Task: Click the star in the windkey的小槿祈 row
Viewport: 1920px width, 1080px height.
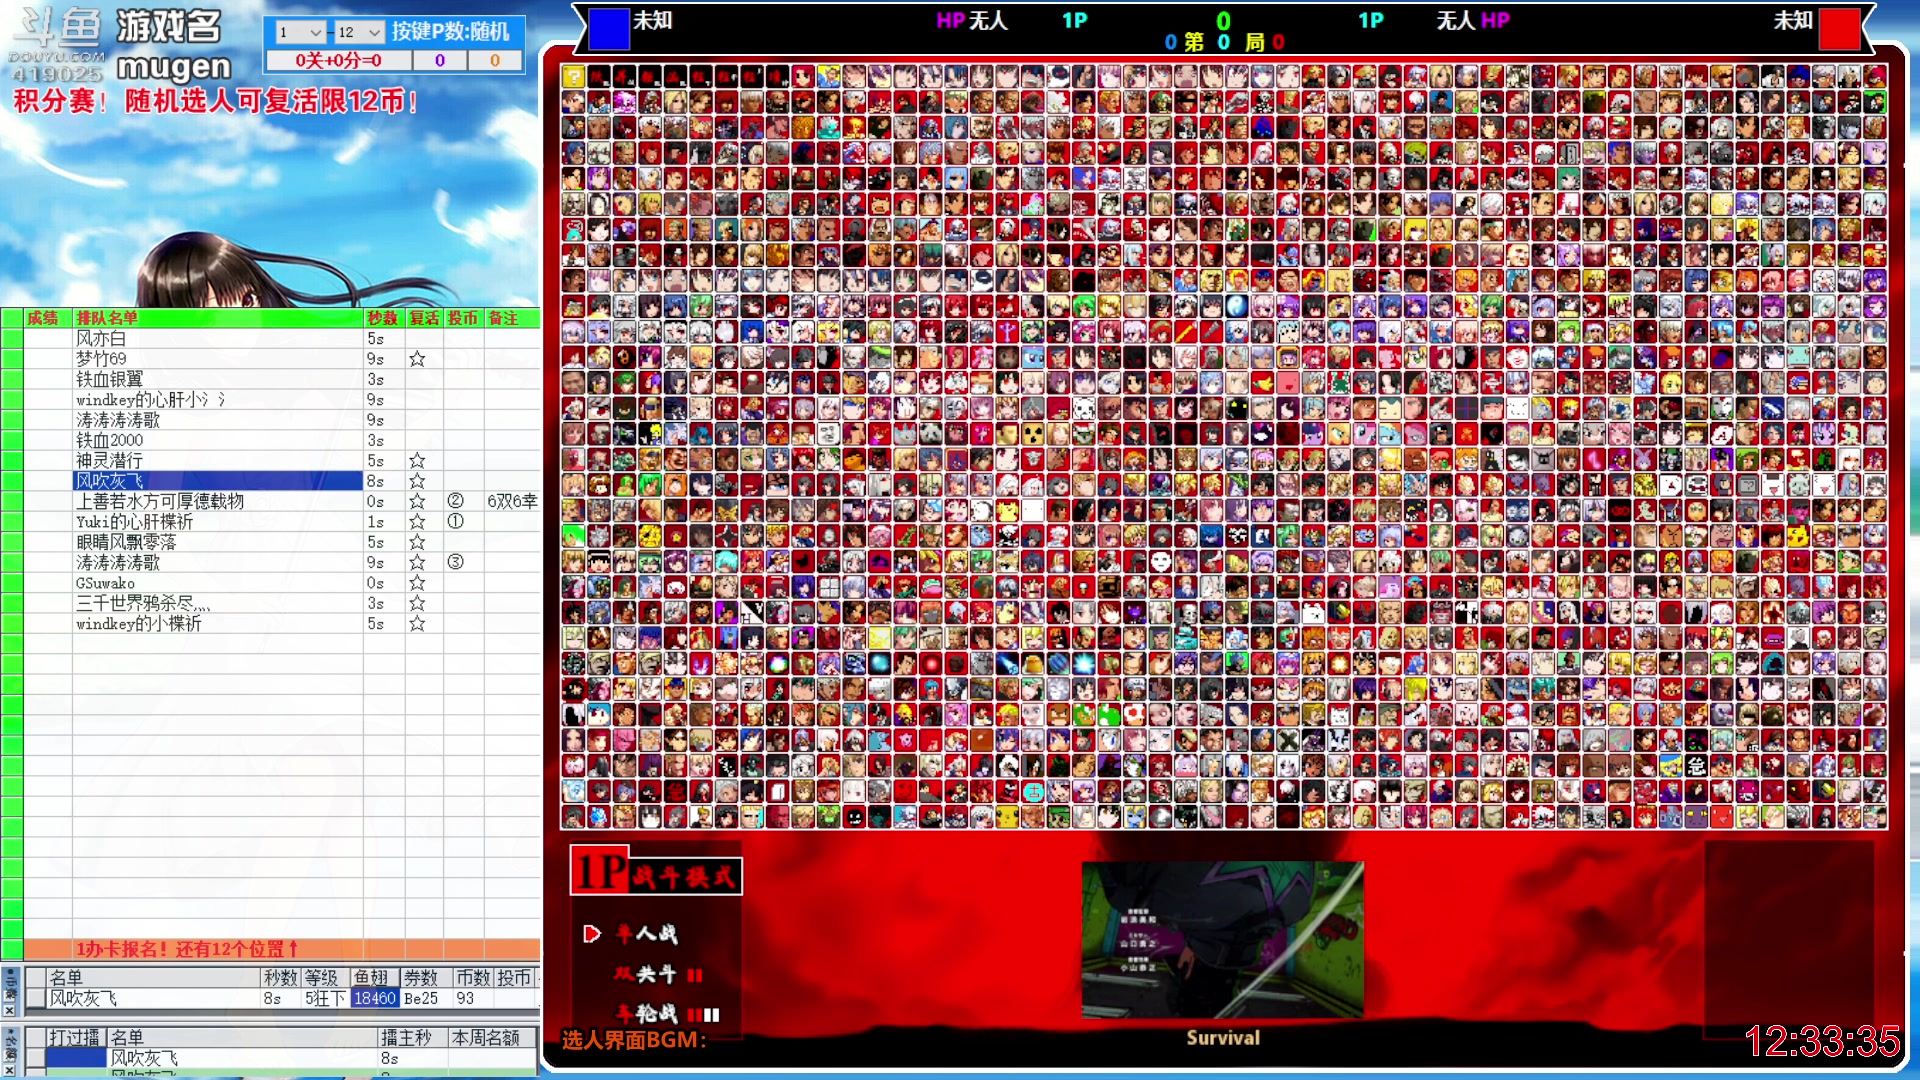Action: [x=417, y=624]
